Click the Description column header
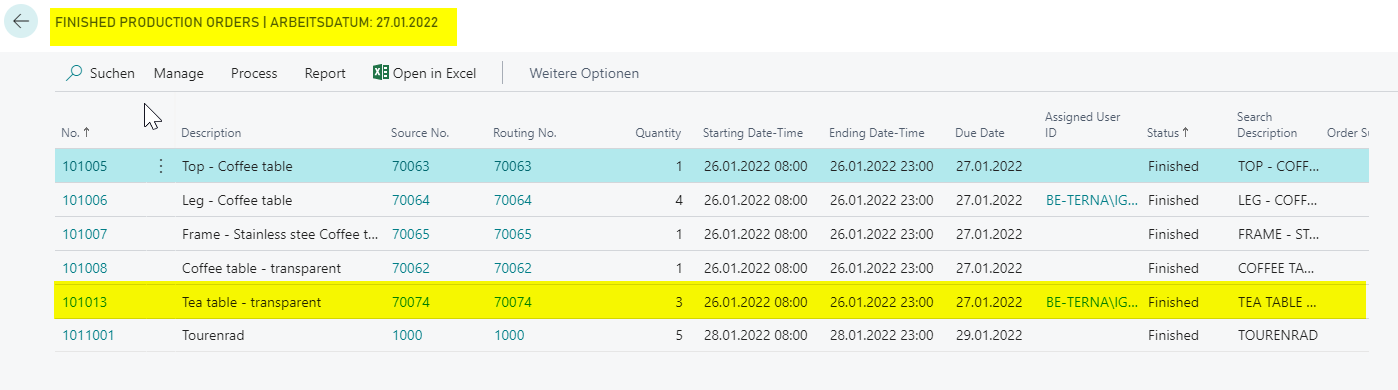Viewport: 1398px width, 390px height. [x=211, y=133]
